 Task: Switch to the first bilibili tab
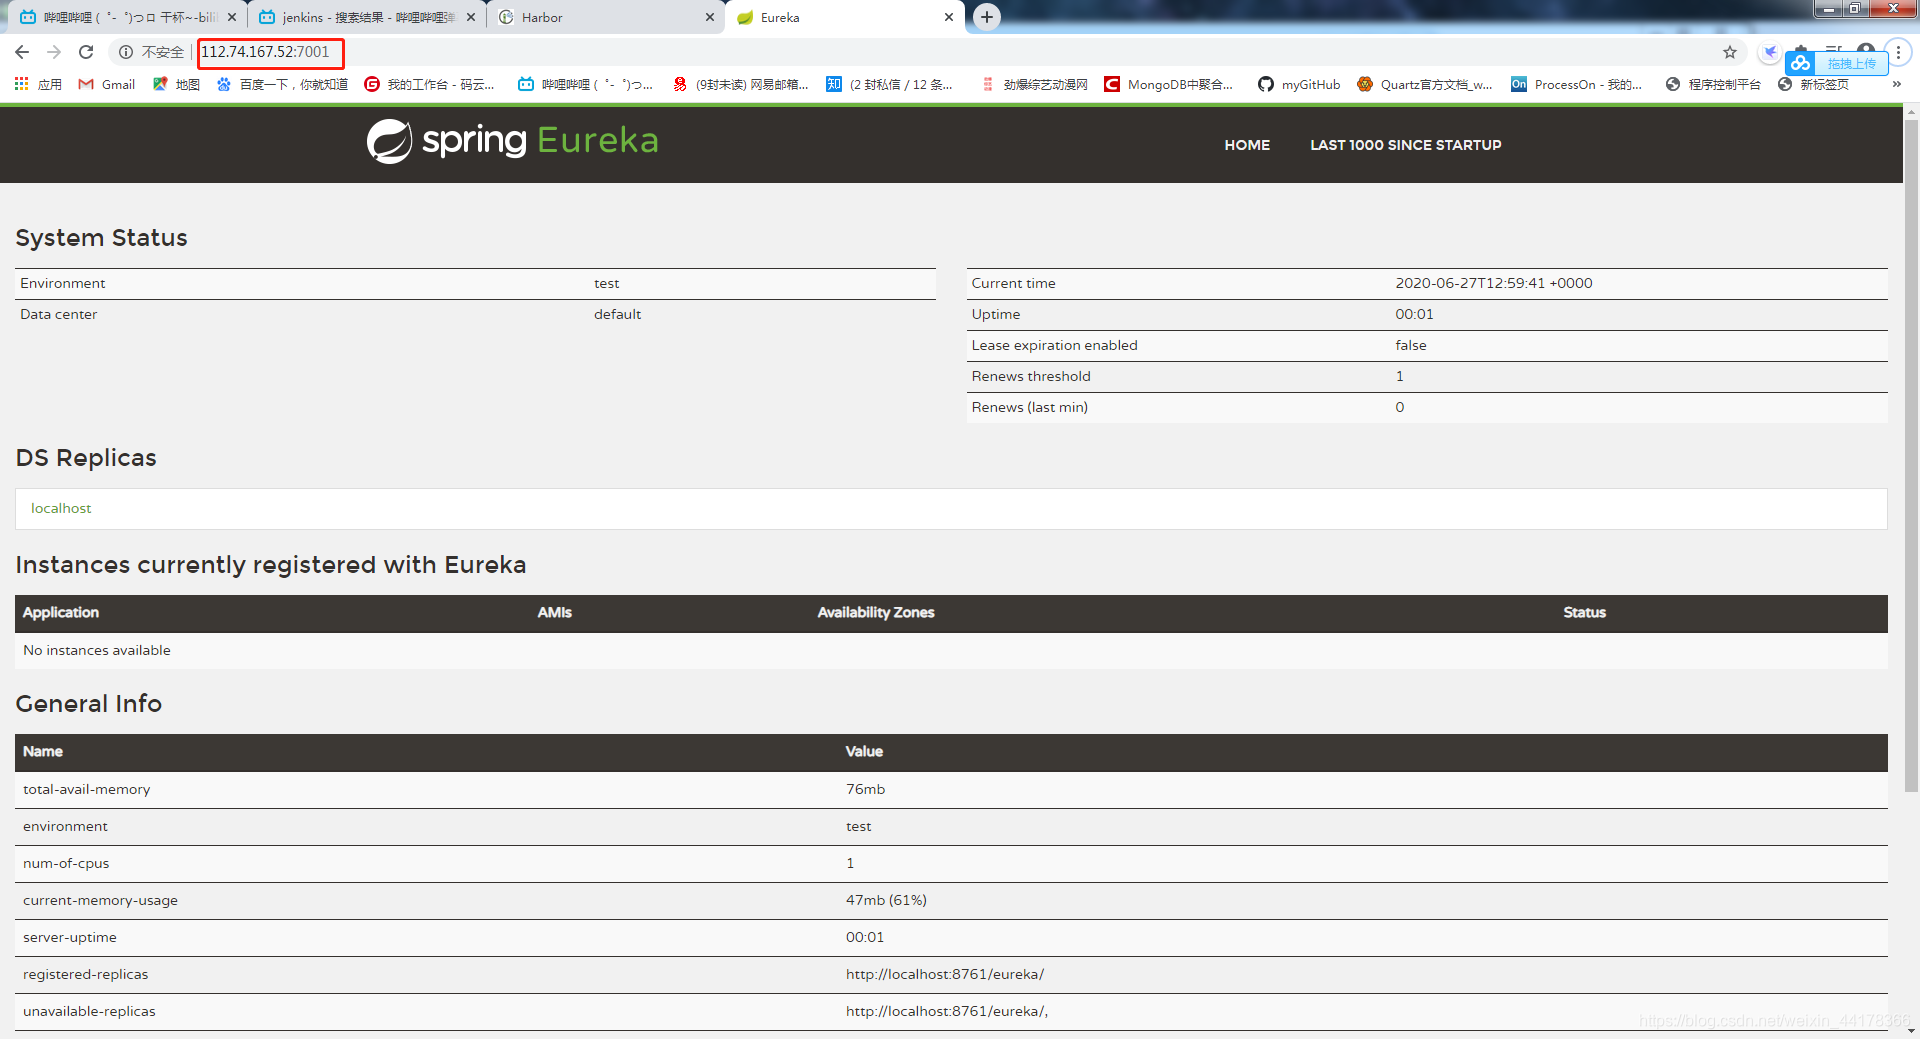(127, 17)
